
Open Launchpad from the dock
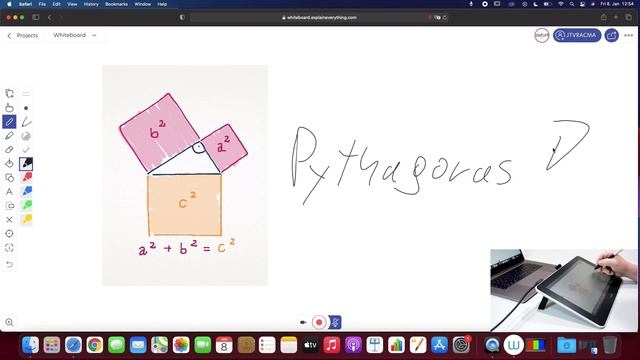pos(52,345)
